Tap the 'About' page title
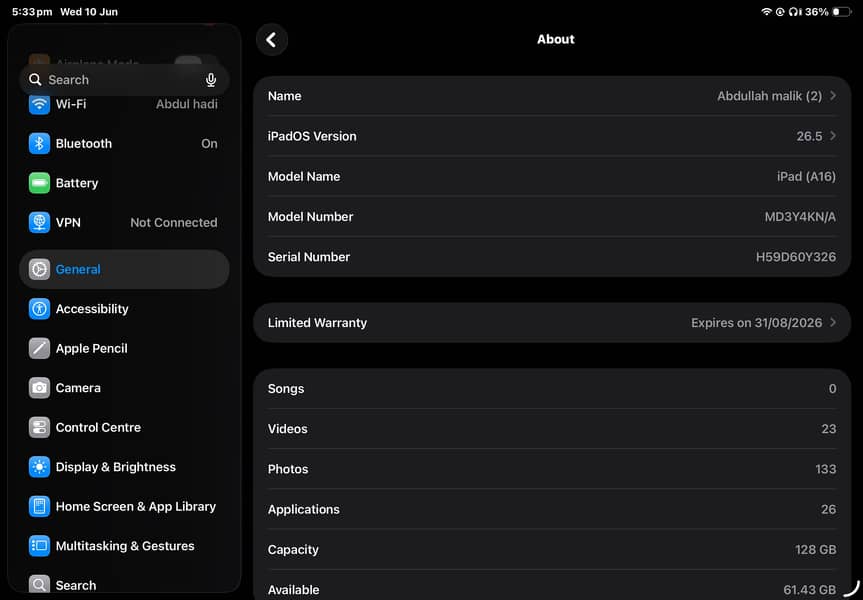This screenshot has height=600, width=863. click(555, 39)
